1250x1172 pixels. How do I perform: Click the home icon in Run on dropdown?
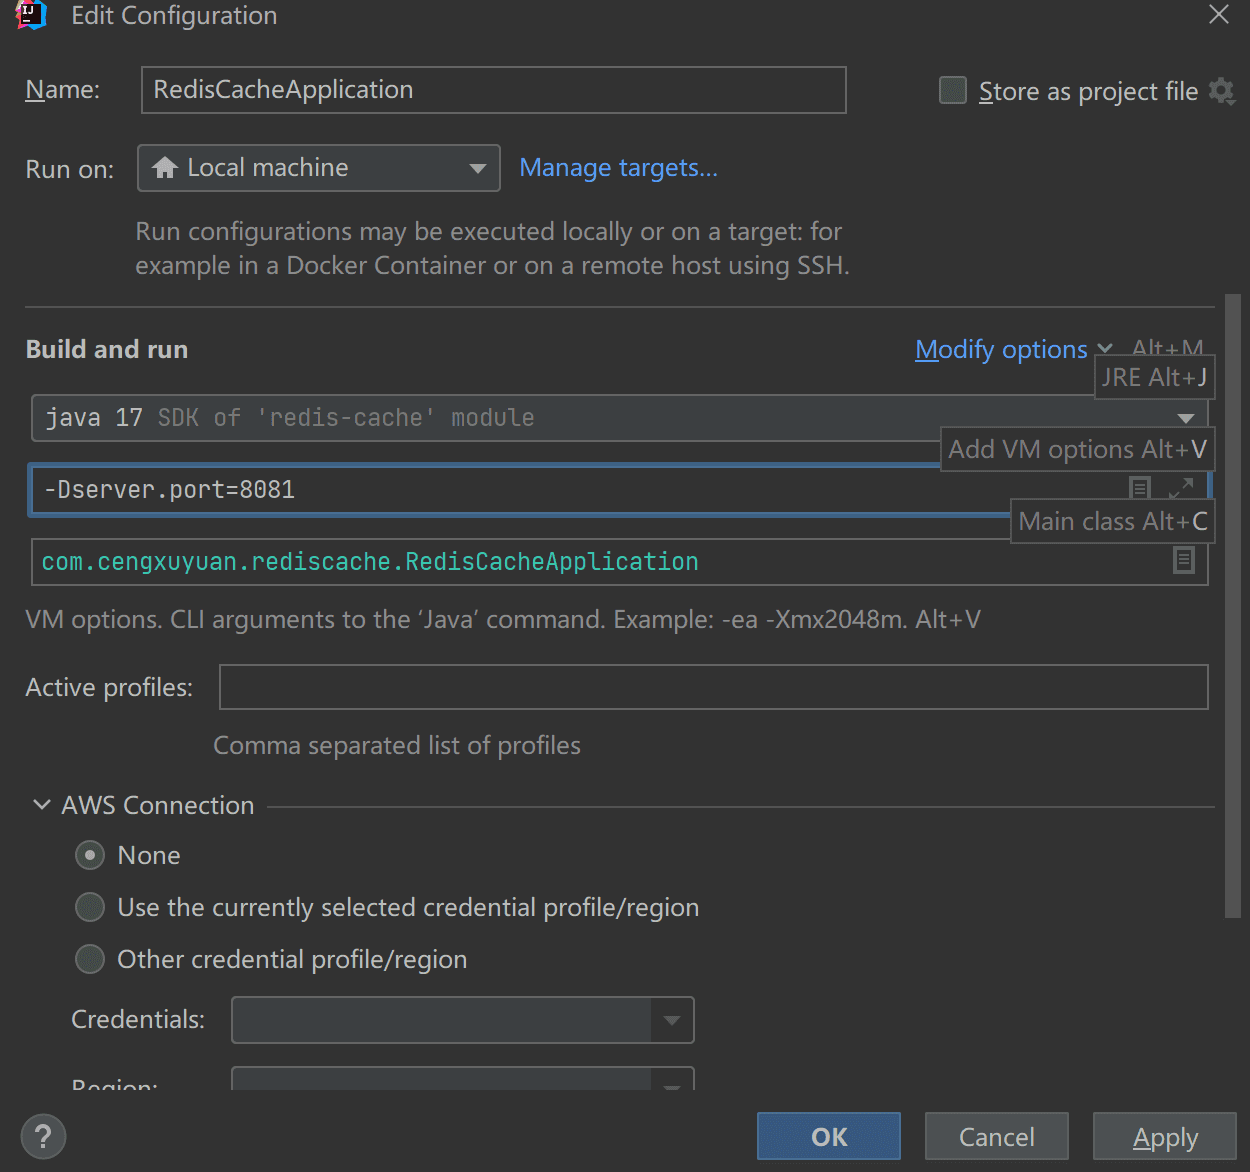pyautogui.click(x=166, y=168)
